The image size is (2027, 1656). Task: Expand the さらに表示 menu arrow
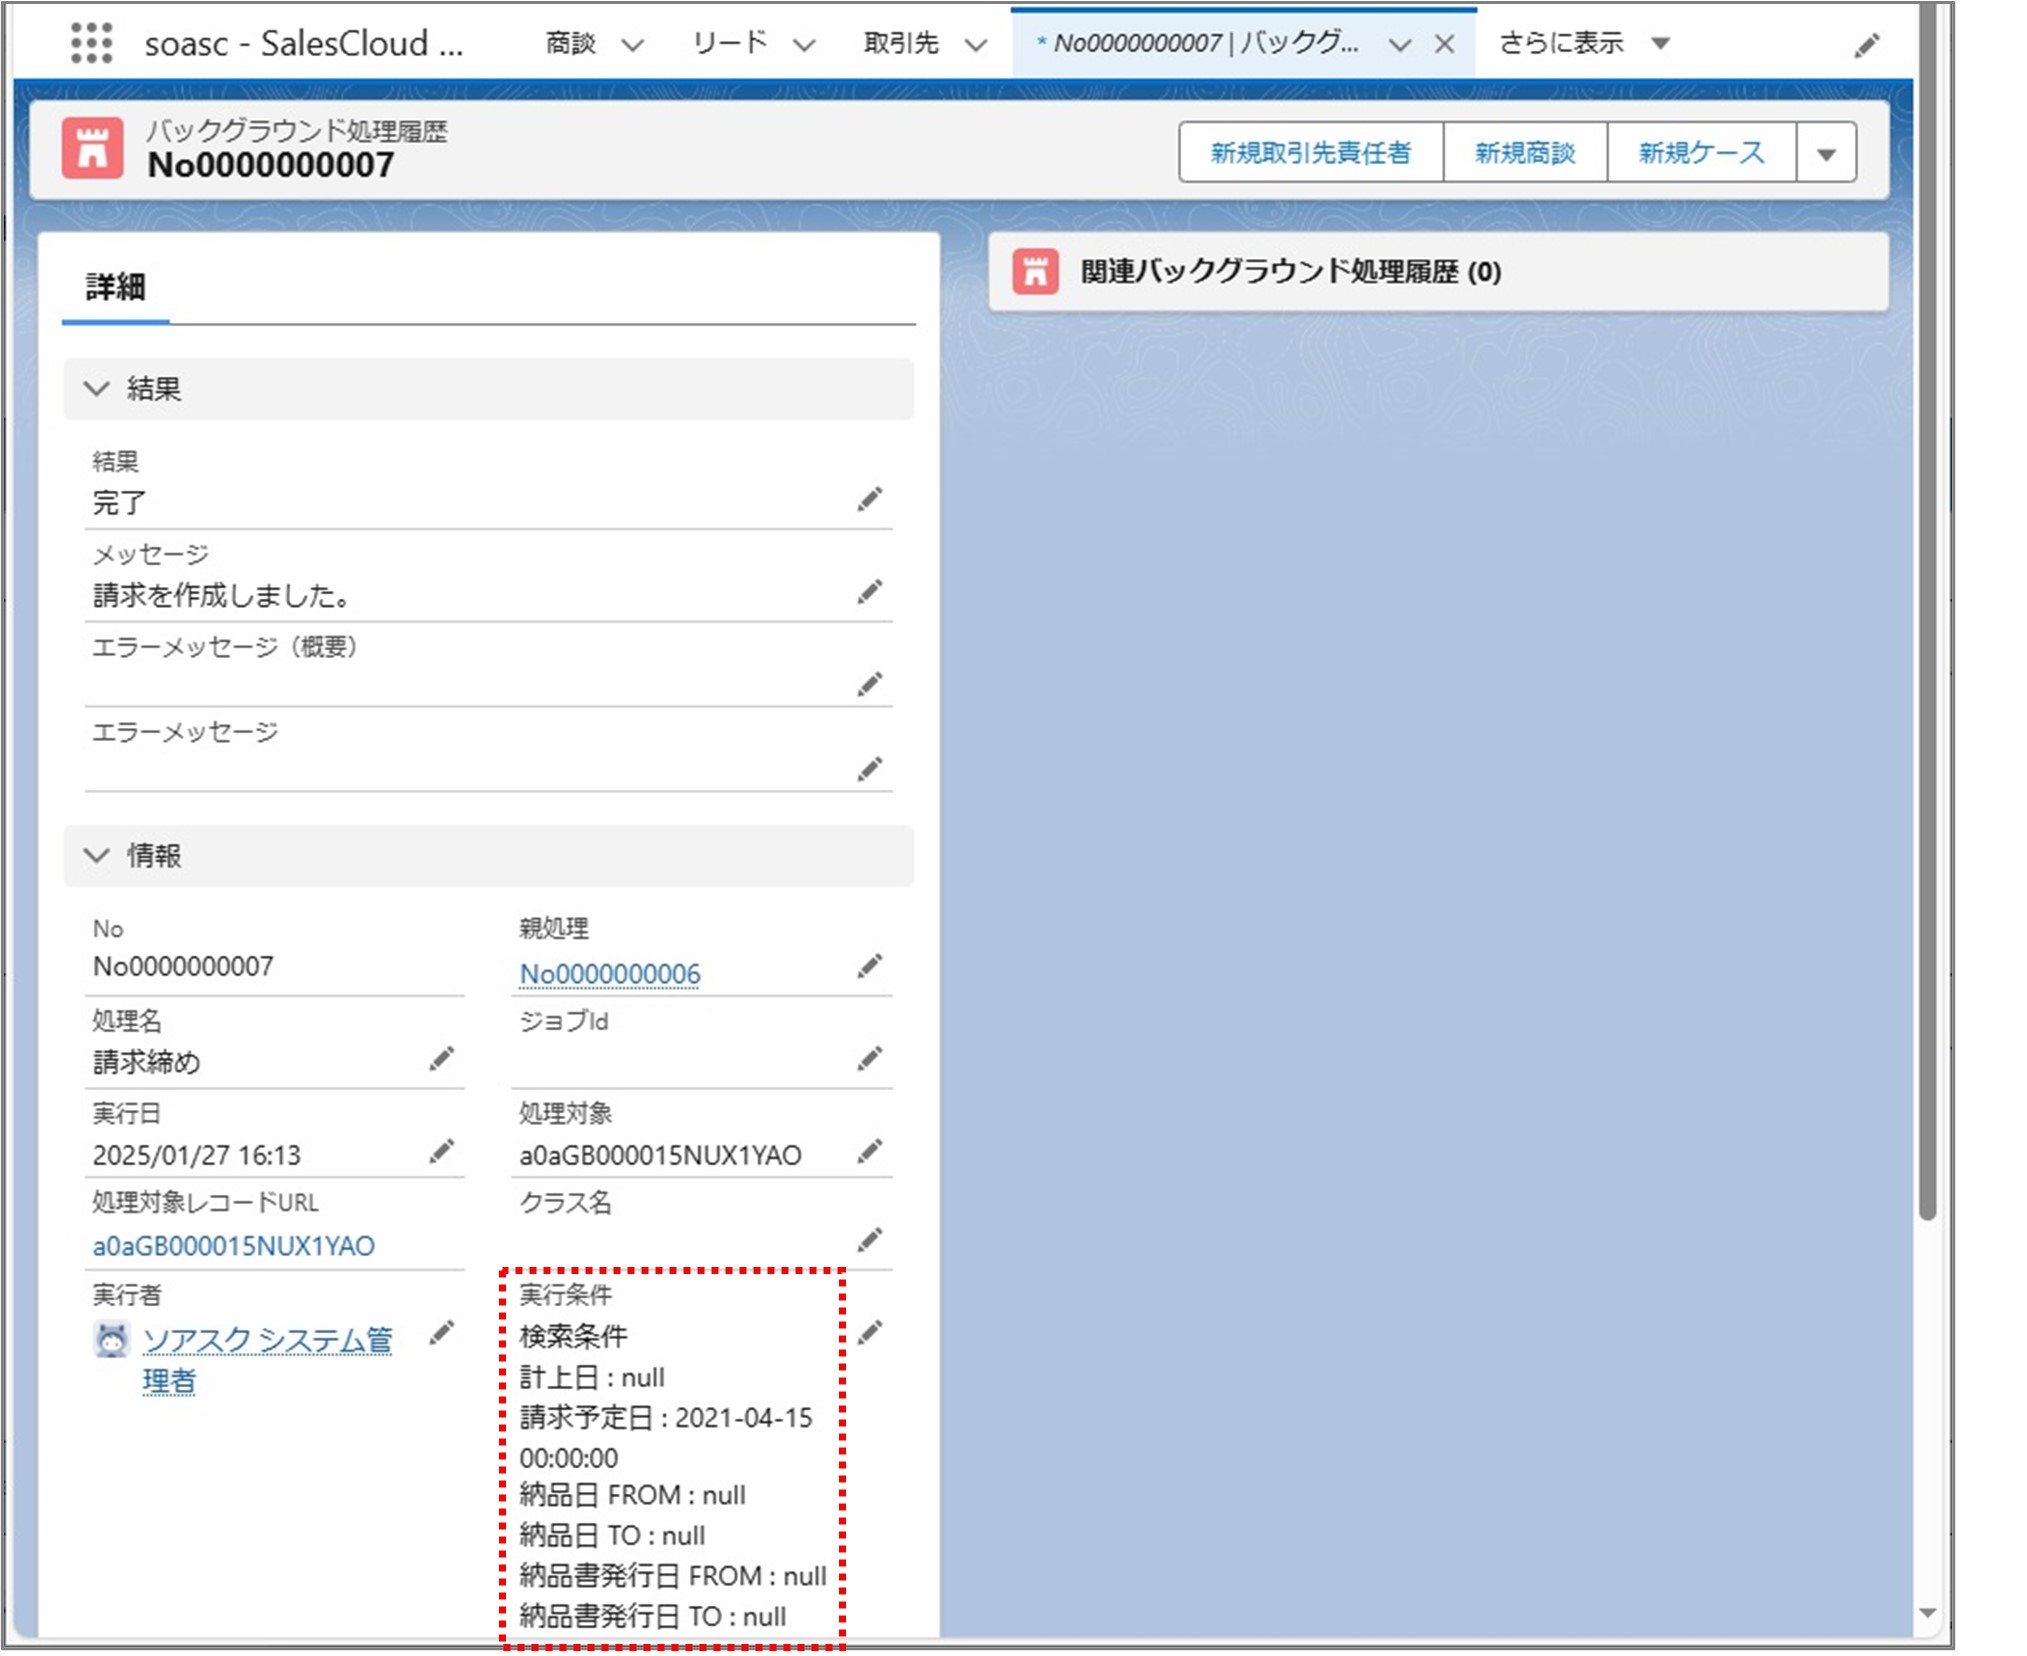pos(1660,44)
